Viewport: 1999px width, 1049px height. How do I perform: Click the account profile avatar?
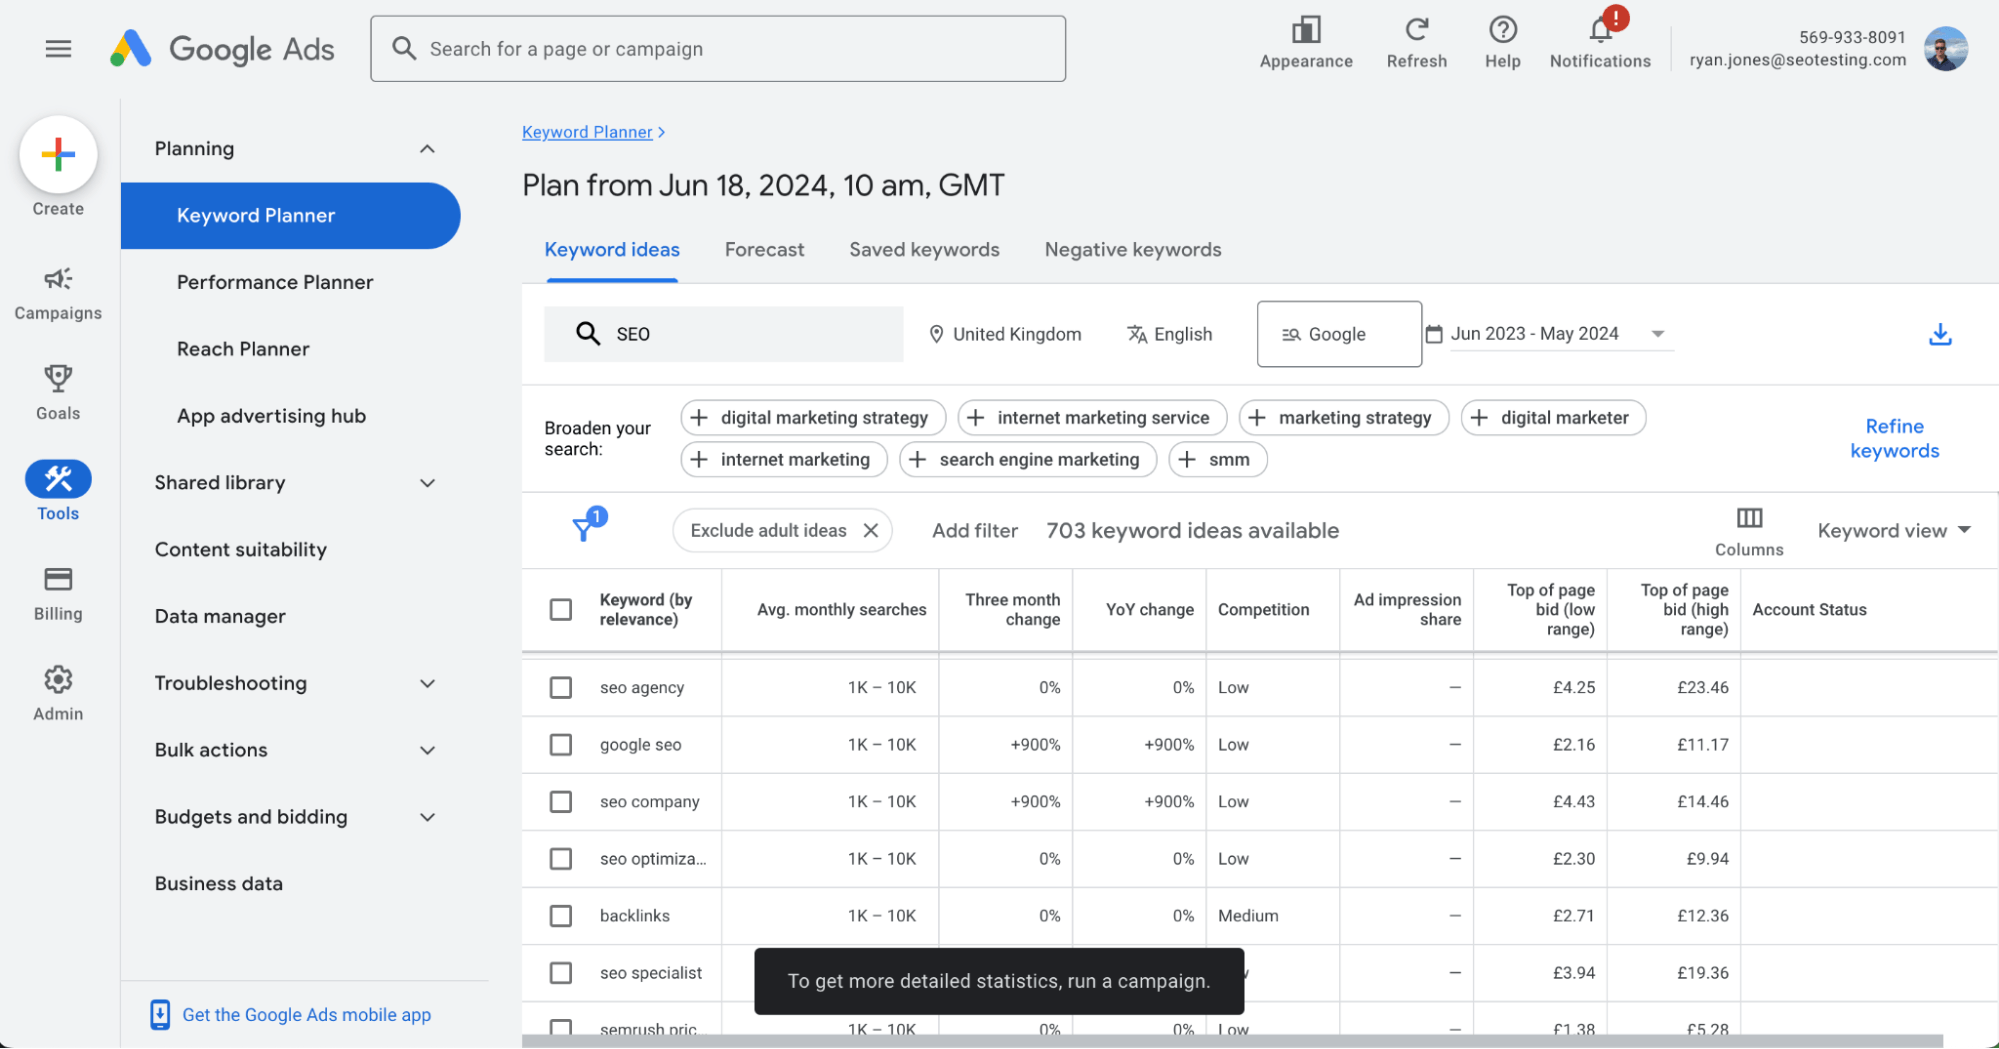[x=1945, y=48]
